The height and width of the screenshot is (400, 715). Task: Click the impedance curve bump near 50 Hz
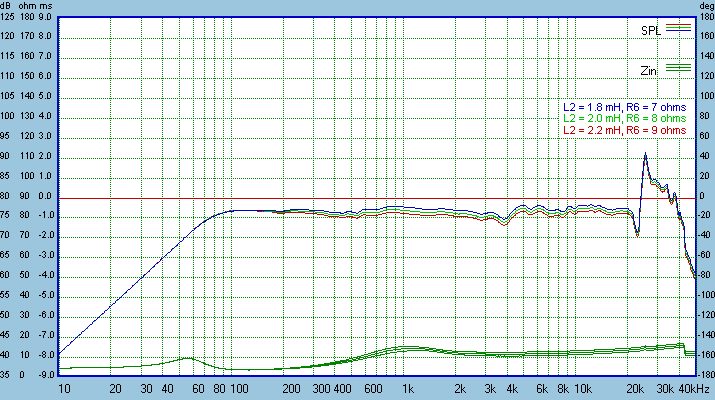click(x=187, y=357)
